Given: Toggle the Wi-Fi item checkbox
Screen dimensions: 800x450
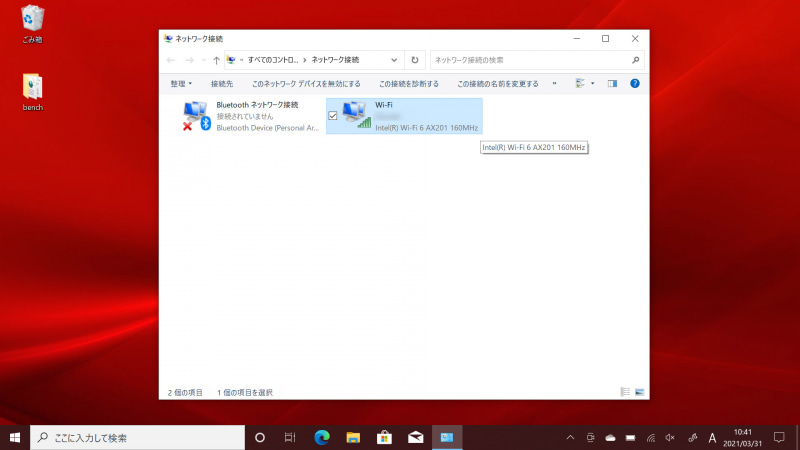Looking at the screenshot, I should (x=333, y=116).
